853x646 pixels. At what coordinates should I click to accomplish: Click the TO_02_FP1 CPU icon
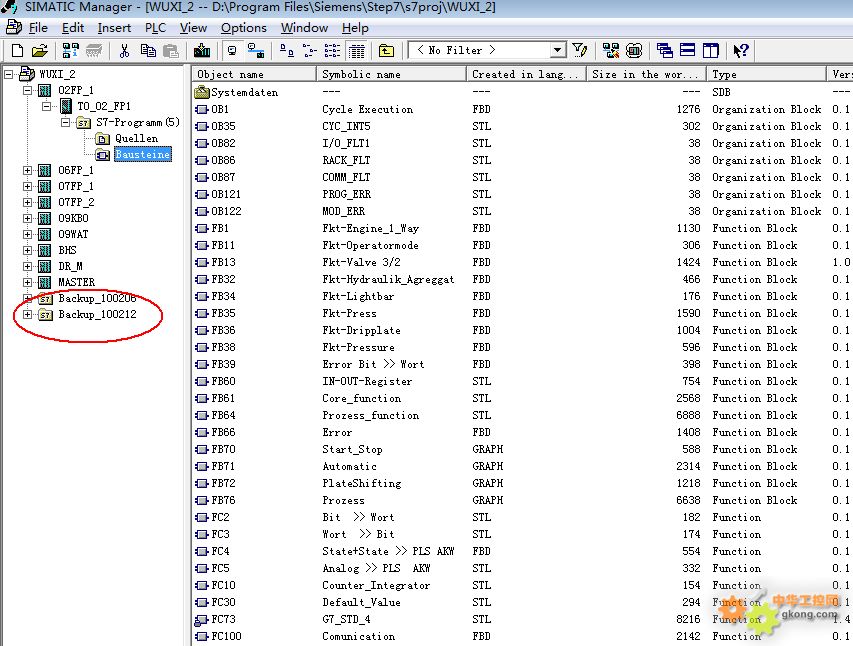(x=66, y=106)
